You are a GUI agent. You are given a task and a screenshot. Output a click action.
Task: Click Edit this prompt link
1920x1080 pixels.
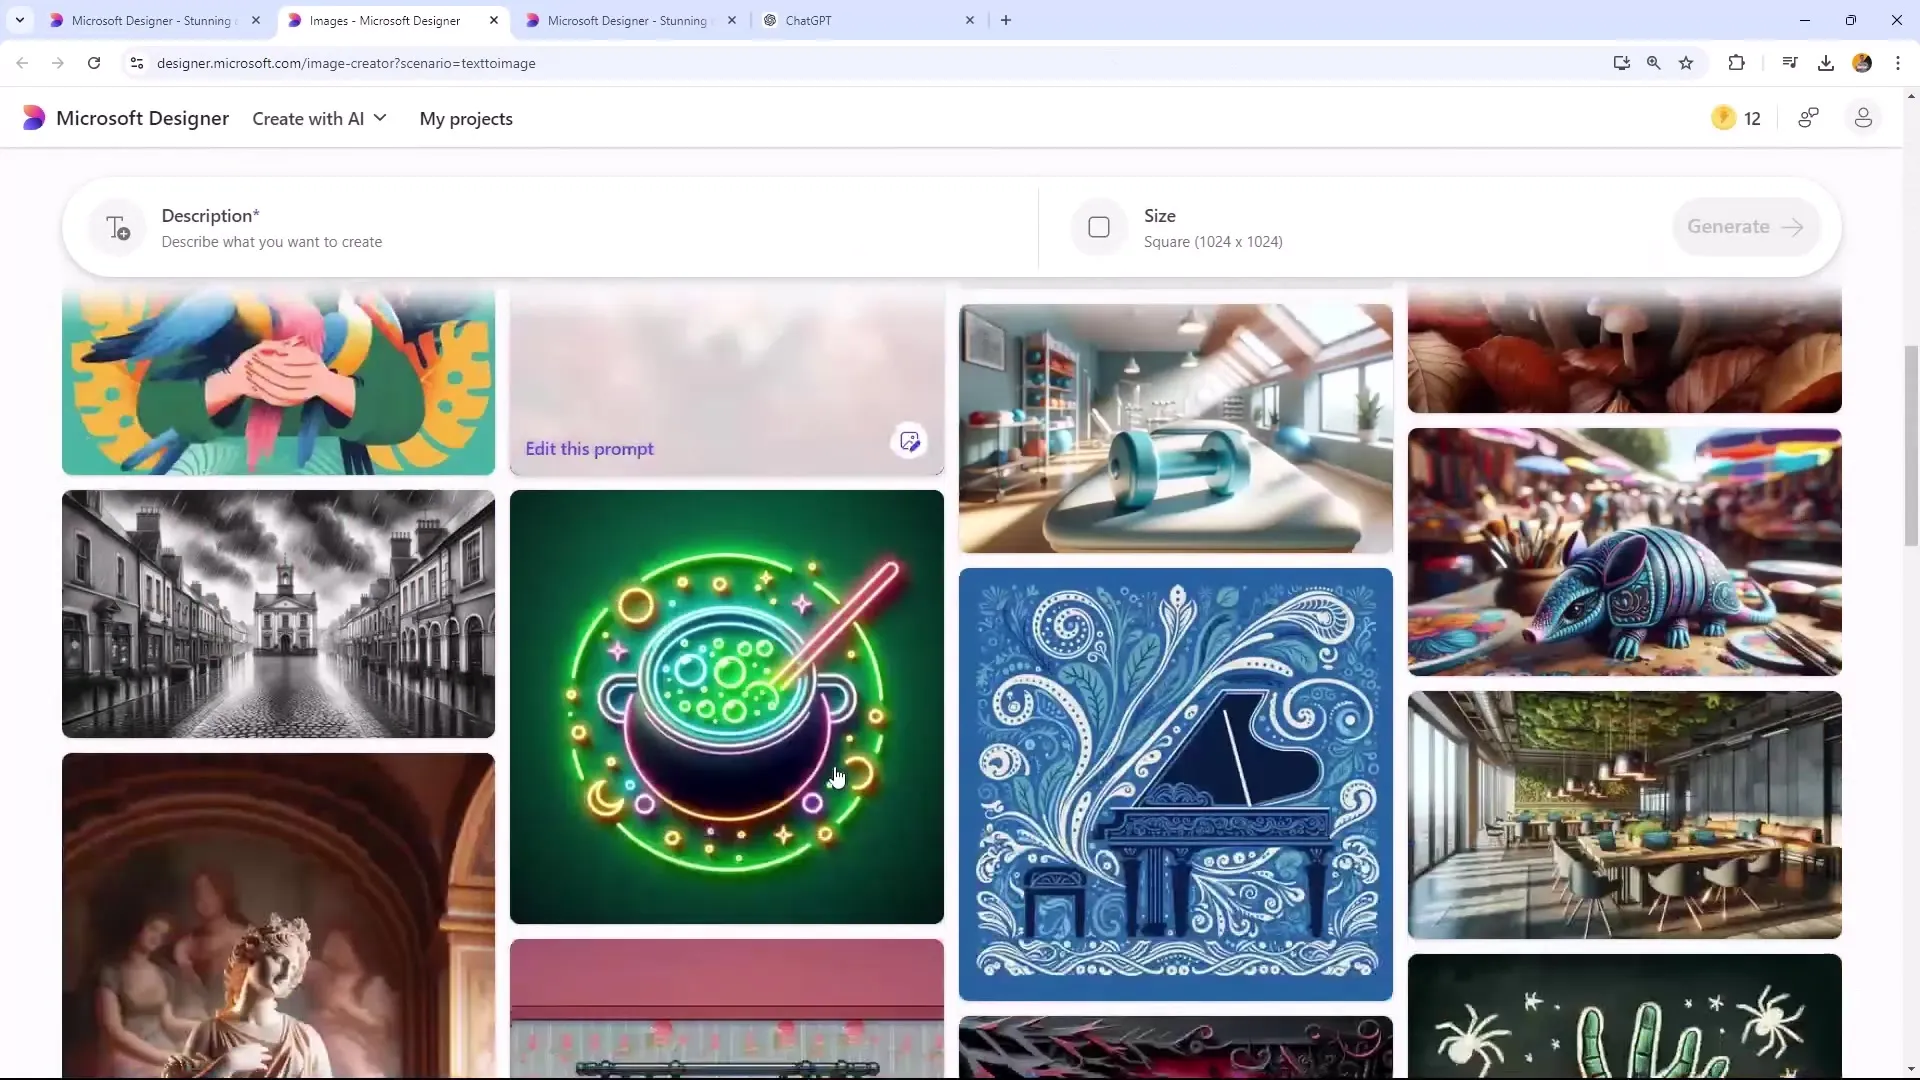click(x=589, y=448)
